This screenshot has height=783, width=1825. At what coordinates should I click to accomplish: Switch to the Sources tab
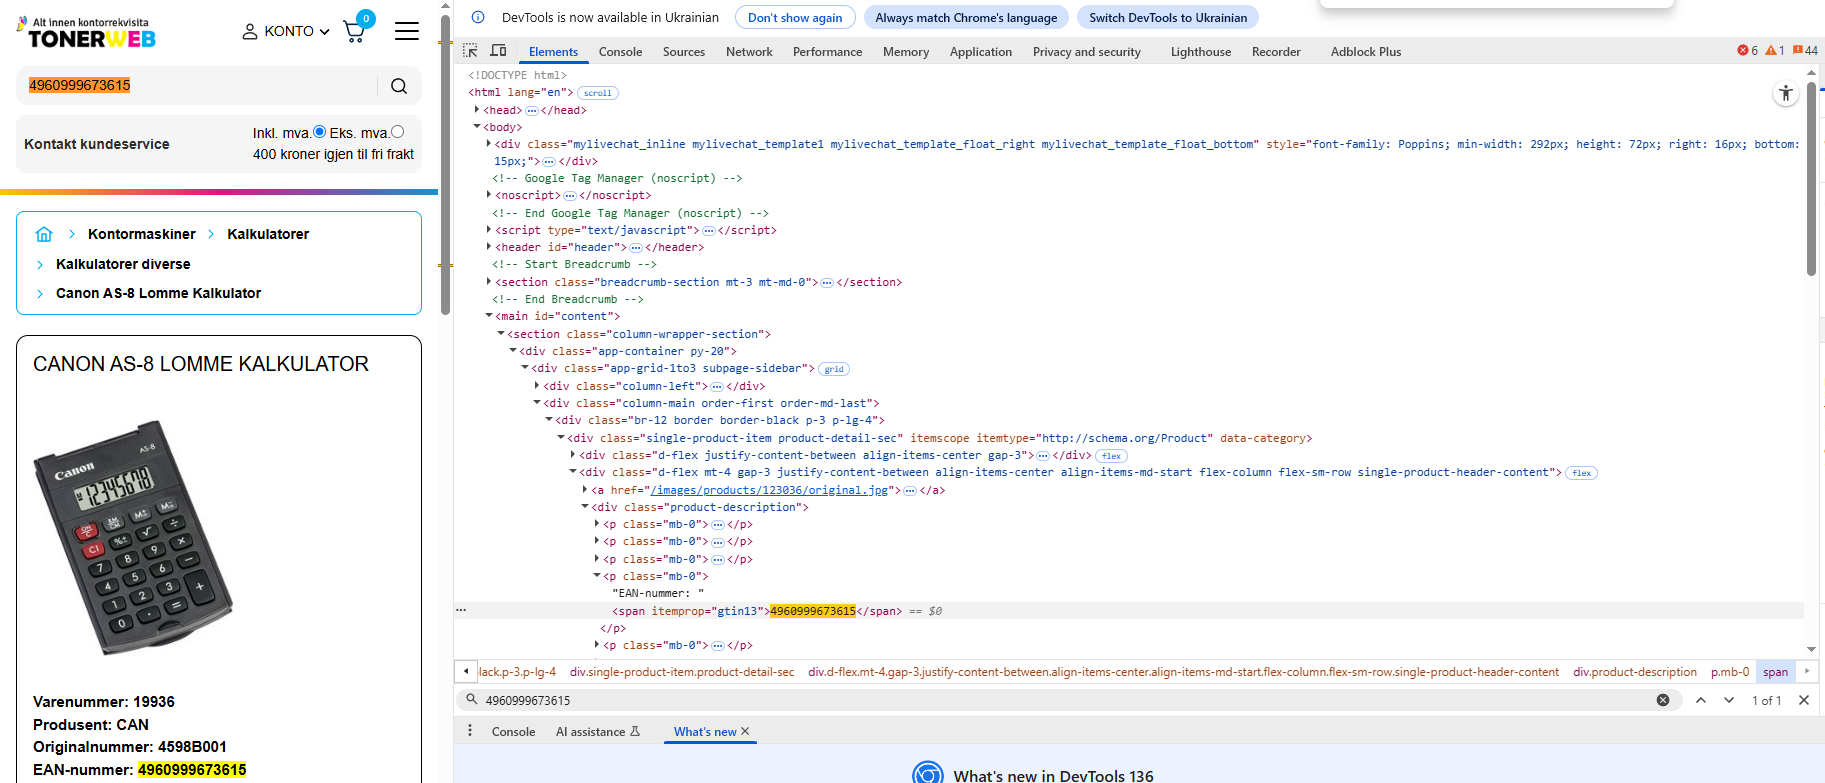click(x=684, y=52)
